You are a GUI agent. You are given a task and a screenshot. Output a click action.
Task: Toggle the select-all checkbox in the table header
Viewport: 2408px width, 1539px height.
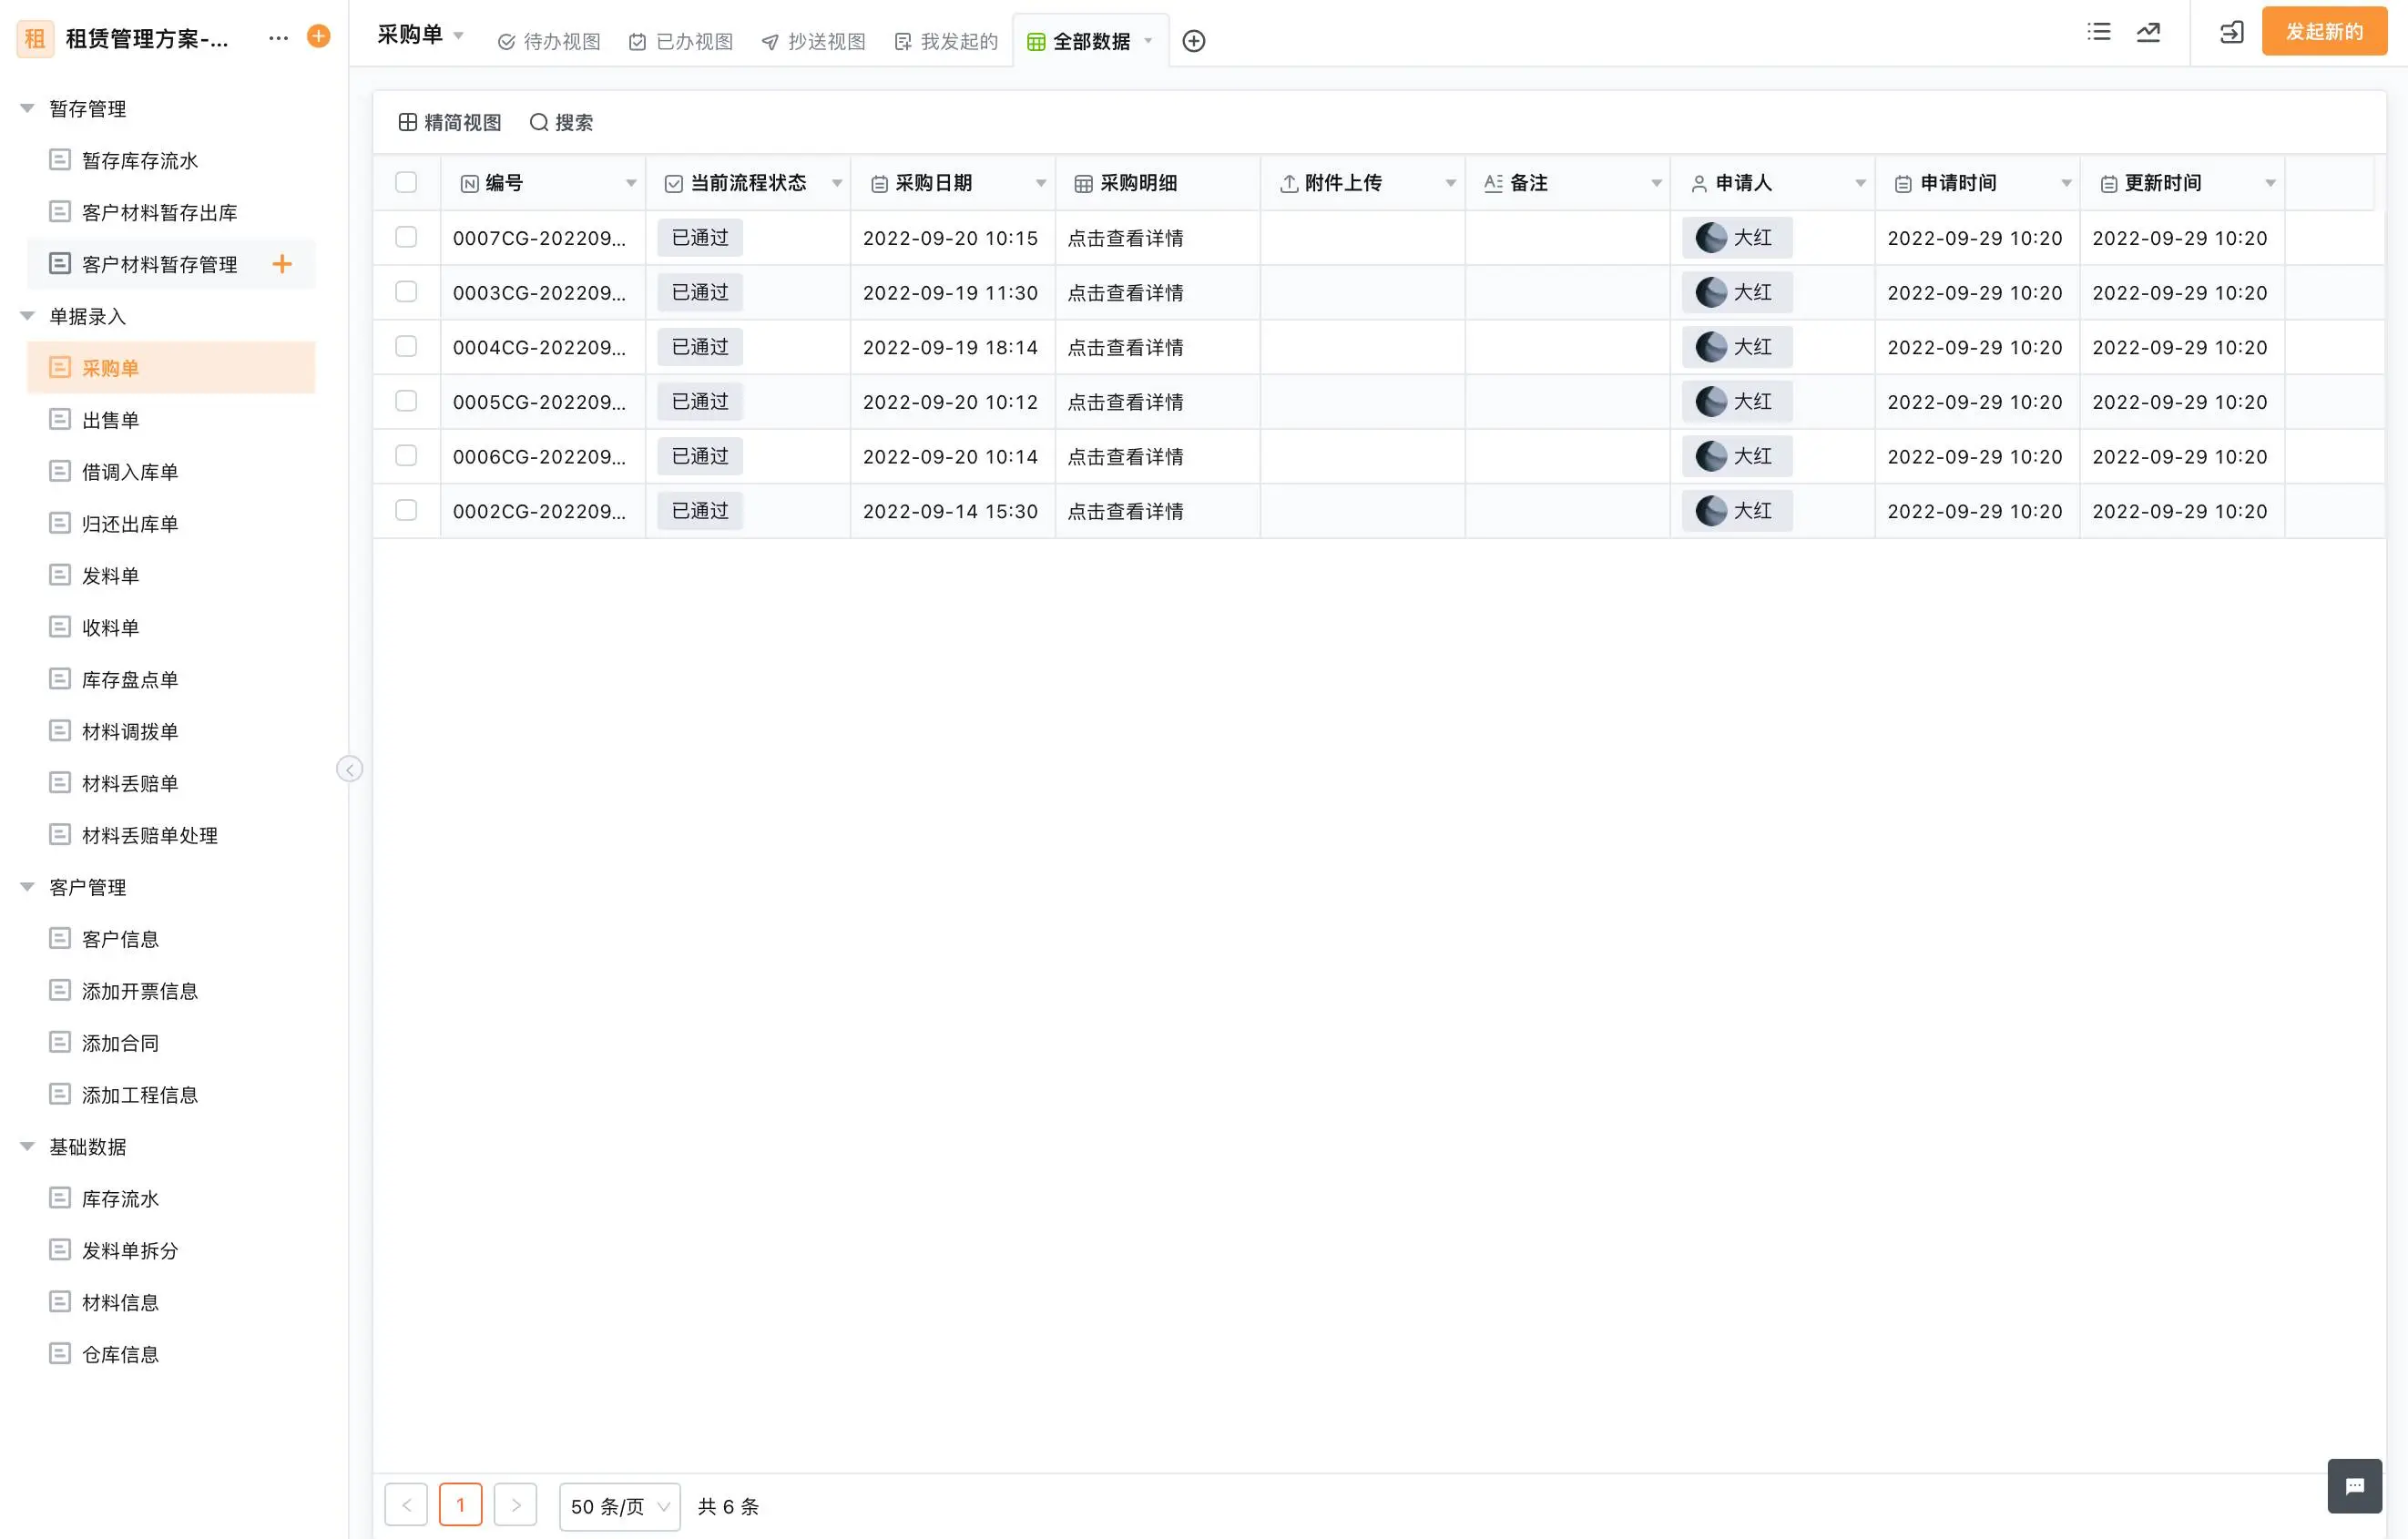[x=406, y=183]
